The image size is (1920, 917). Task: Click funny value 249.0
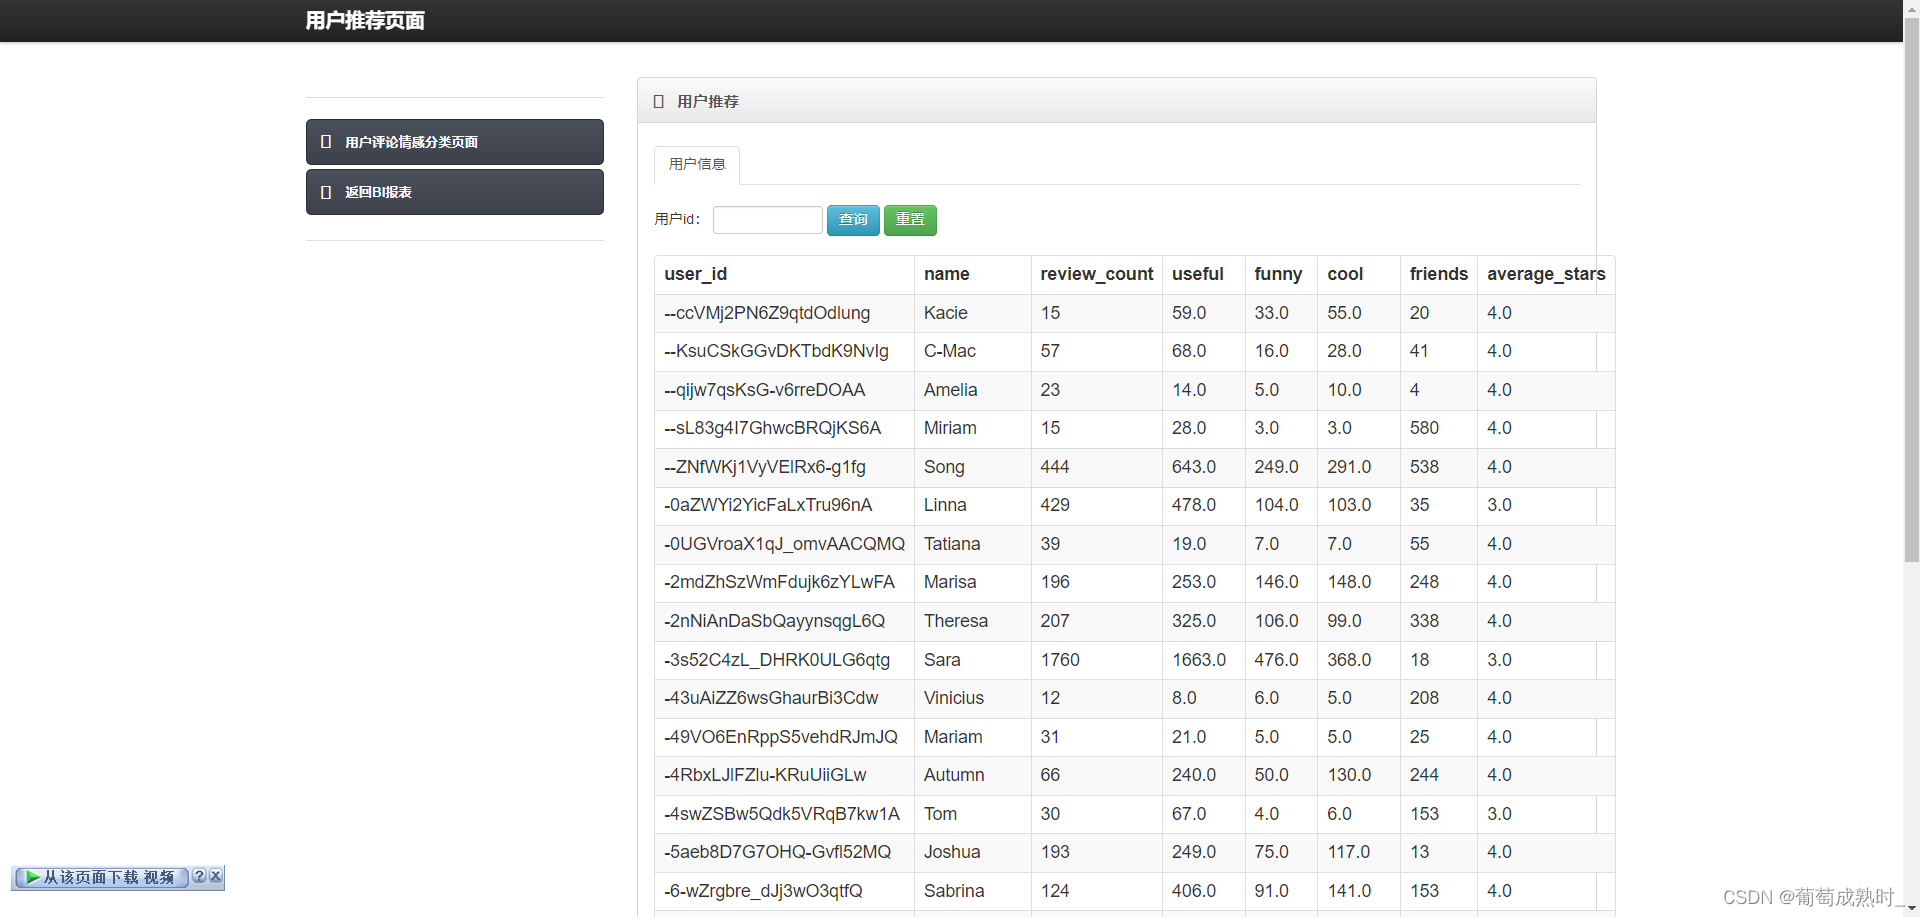pos(1276,467)
